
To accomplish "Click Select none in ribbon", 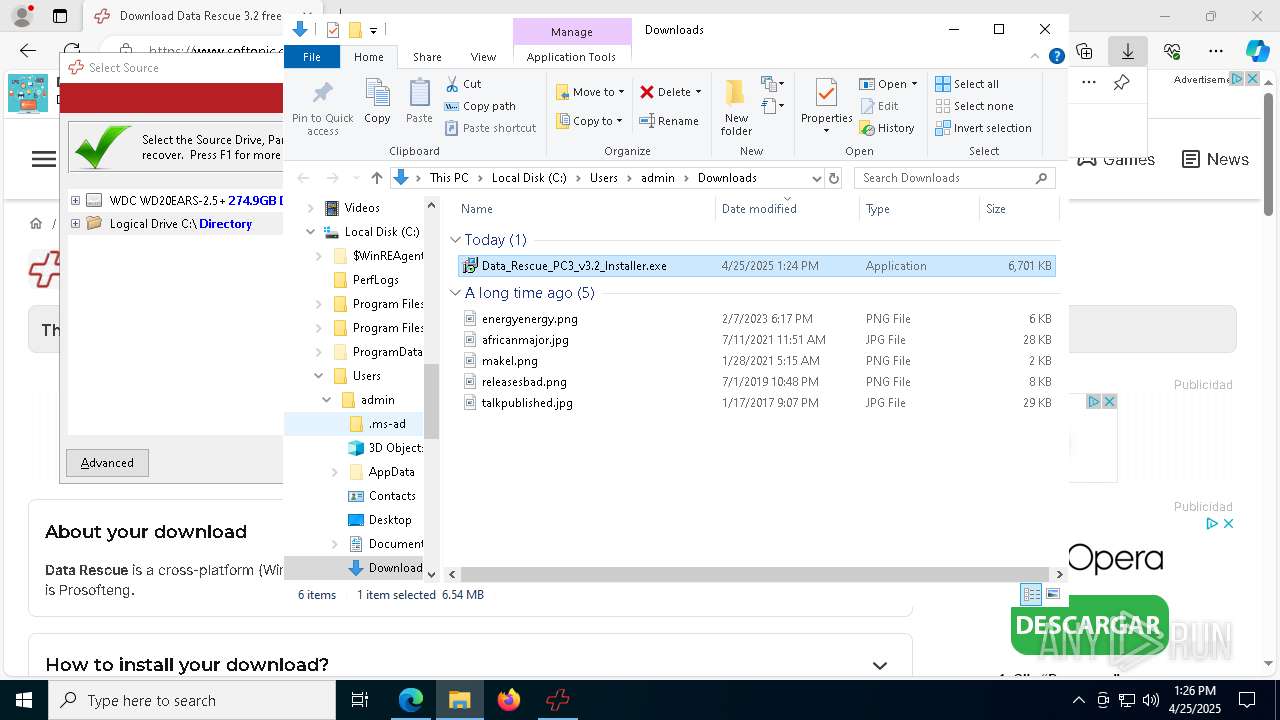I will [975, 106].
